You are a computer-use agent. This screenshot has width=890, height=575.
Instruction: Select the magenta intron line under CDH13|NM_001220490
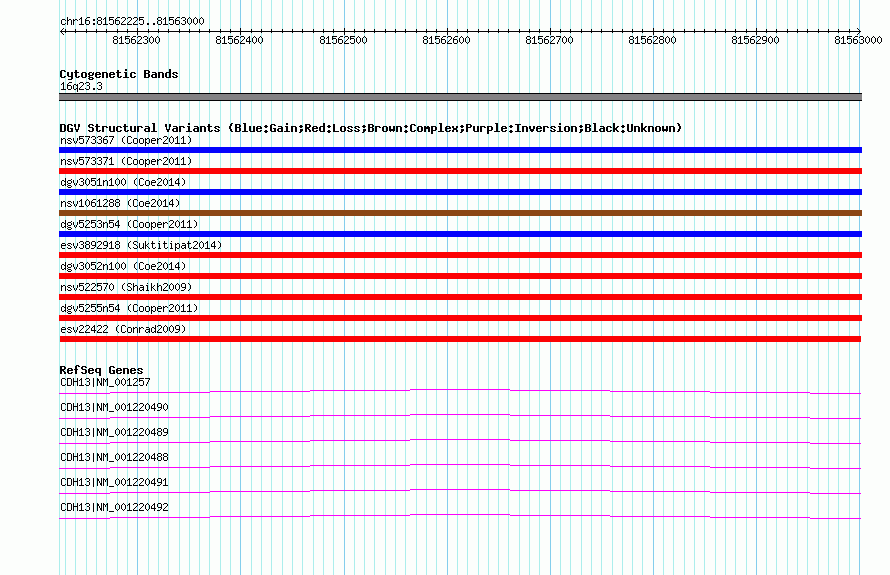pos(460,414)
